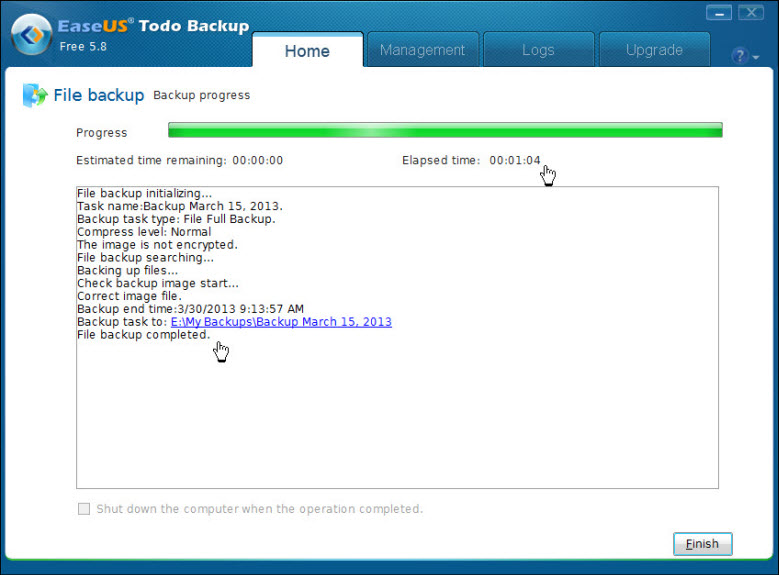779x575 pixels.
Task: Click 'Backup task type: File Full Backup.' line
Action: [x=176, y=219]
